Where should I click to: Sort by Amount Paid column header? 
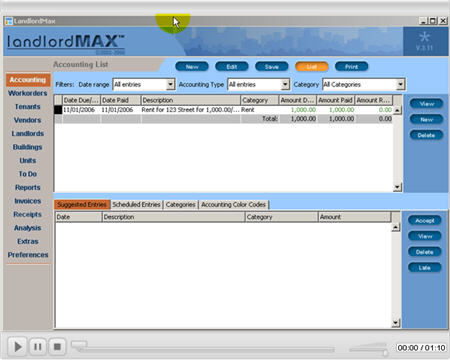pos(335,100)
